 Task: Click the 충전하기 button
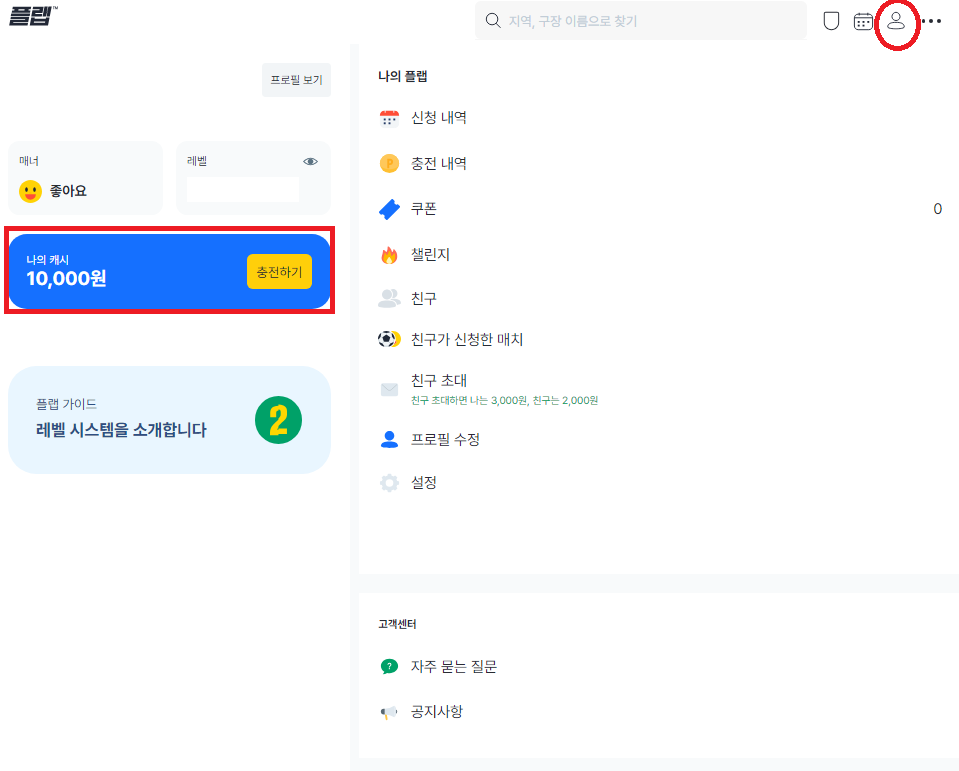[279, 271]
